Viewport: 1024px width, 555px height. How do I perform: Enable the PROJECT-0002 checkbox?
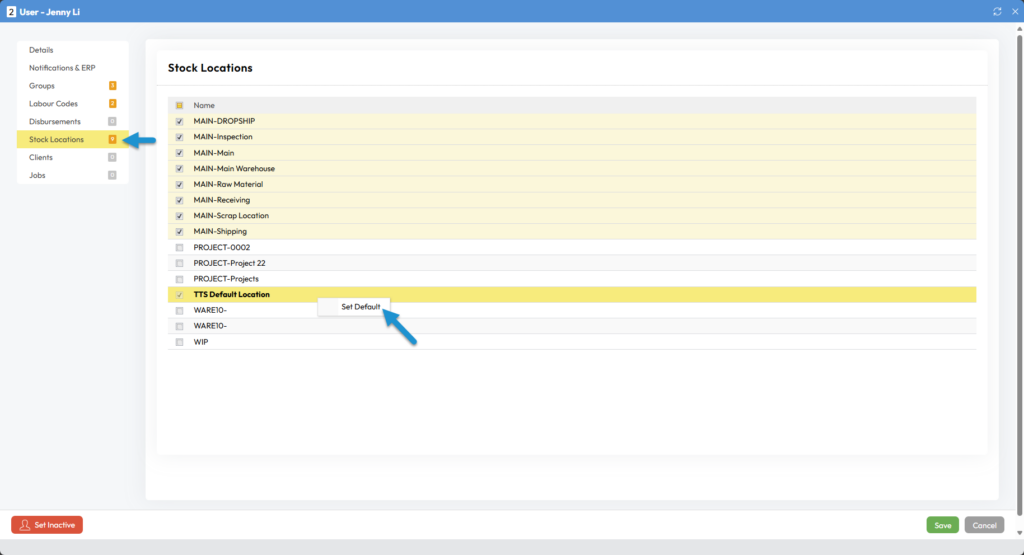point(179,247)
